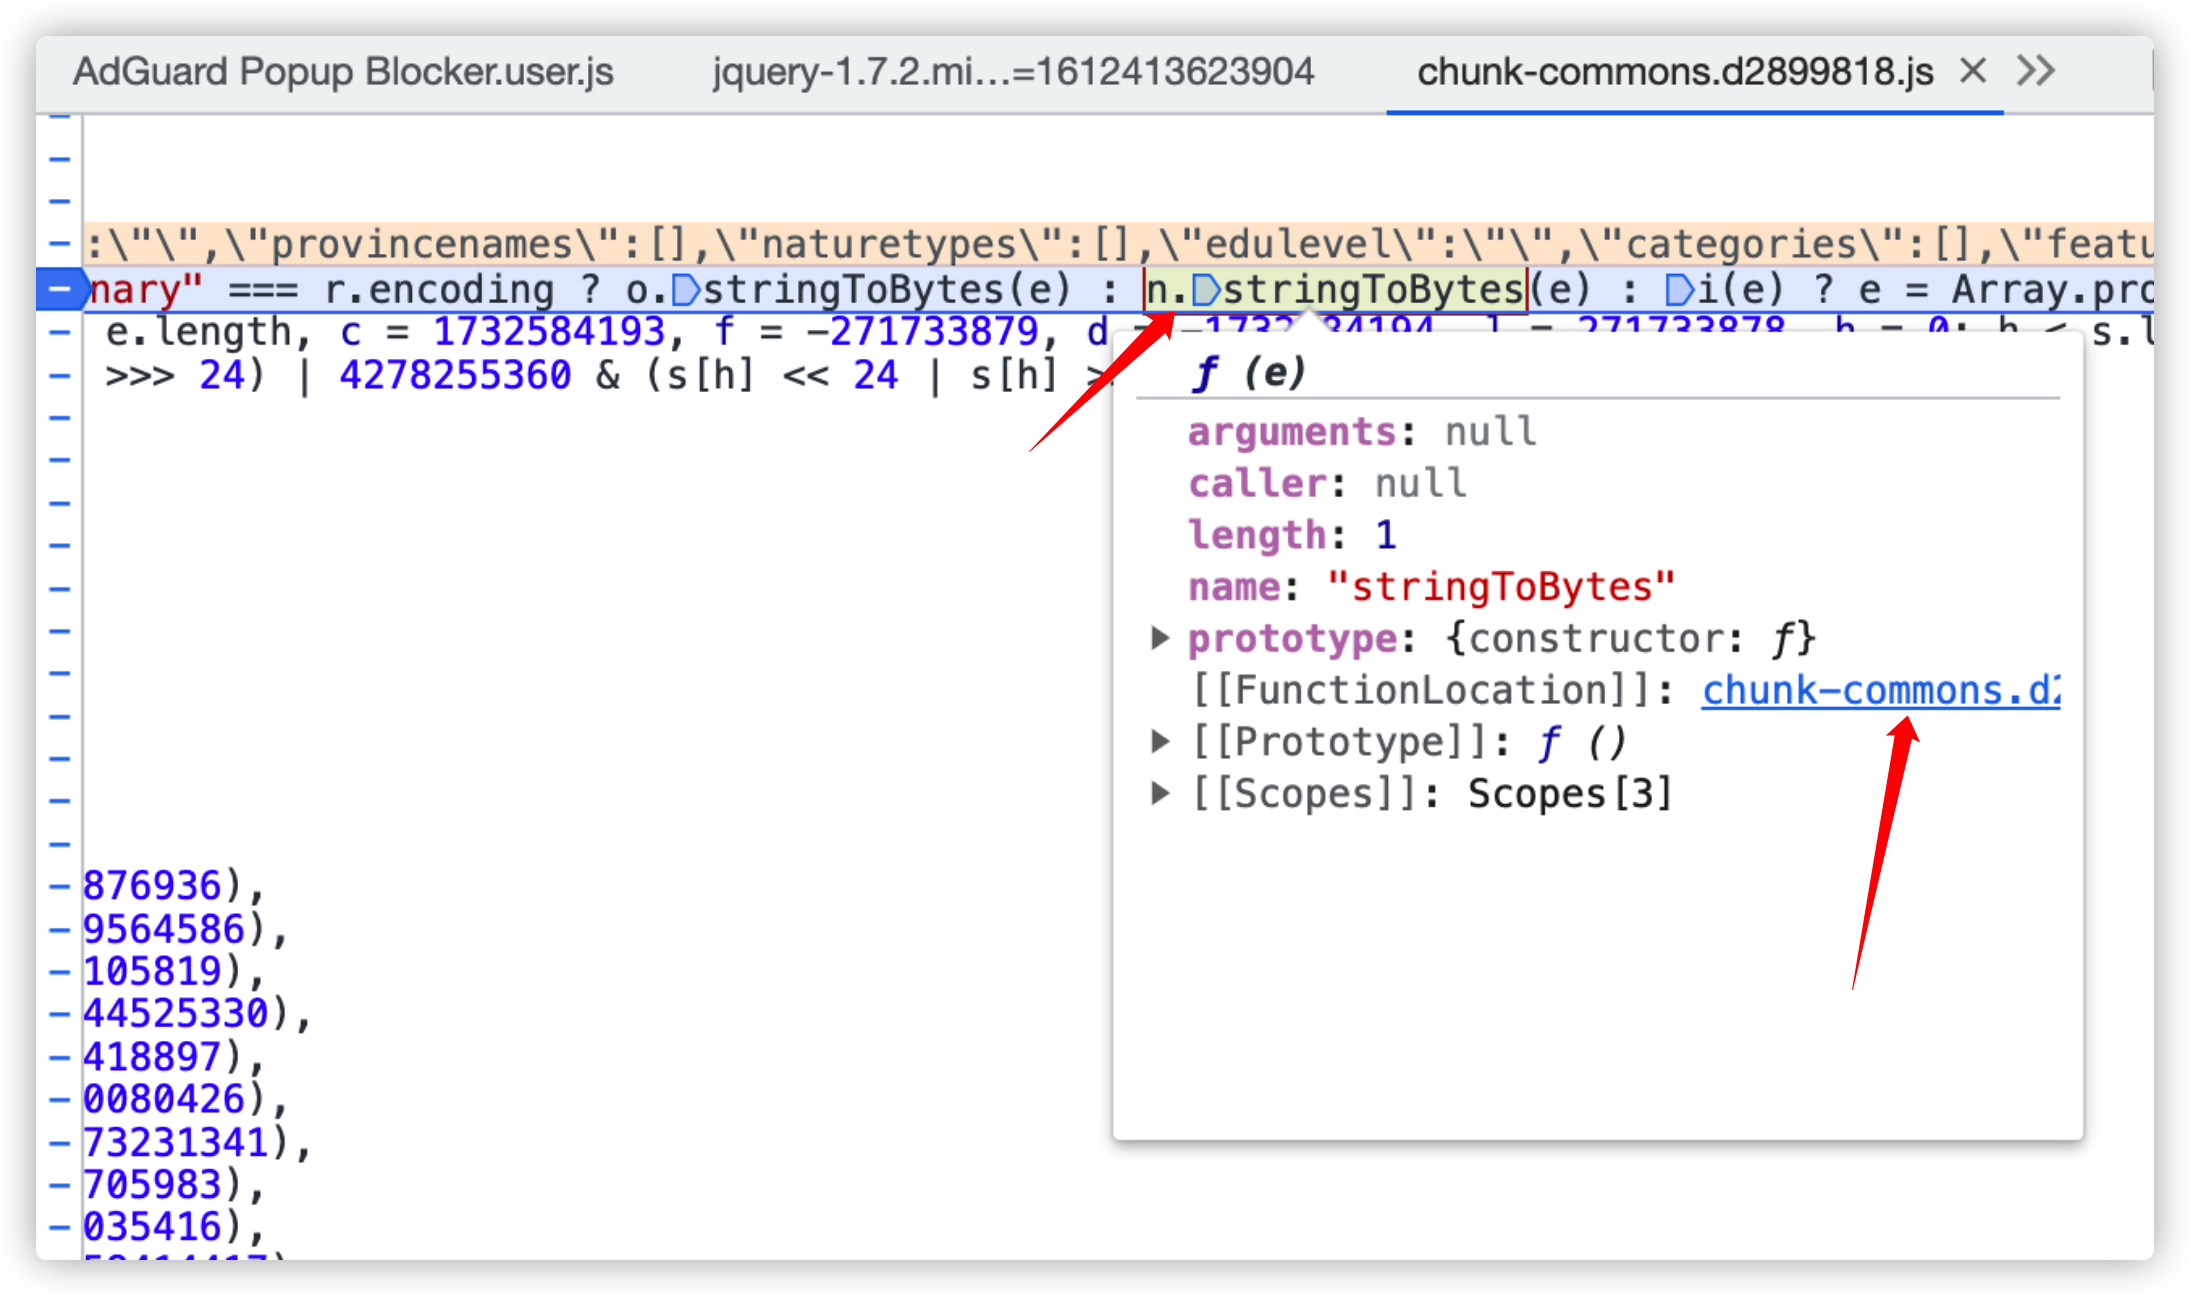The image size is (2190, 1296).
Task: Expand the [[Prototype]] entry
Action: pyautogui.click(x=1160, y=741)
